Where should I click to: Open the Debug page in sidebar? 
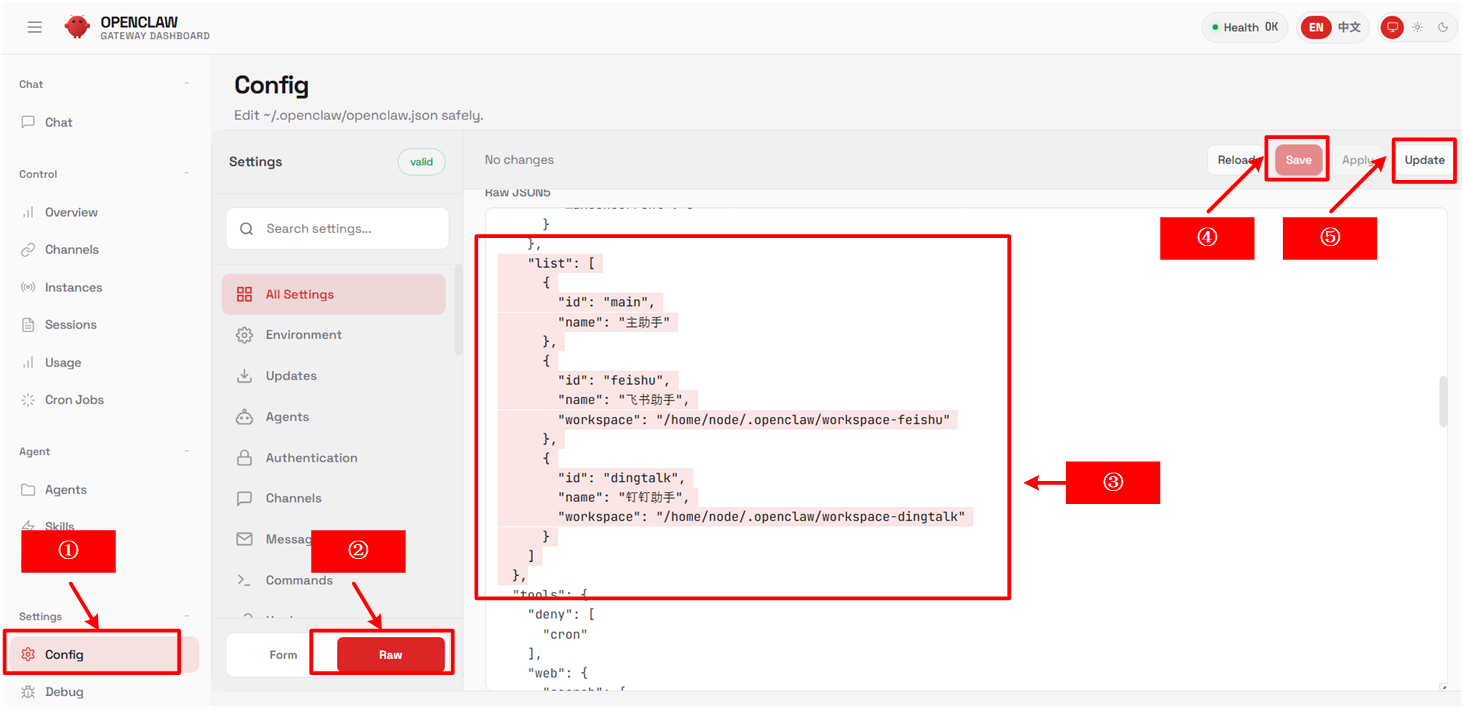tap(64, 692)
